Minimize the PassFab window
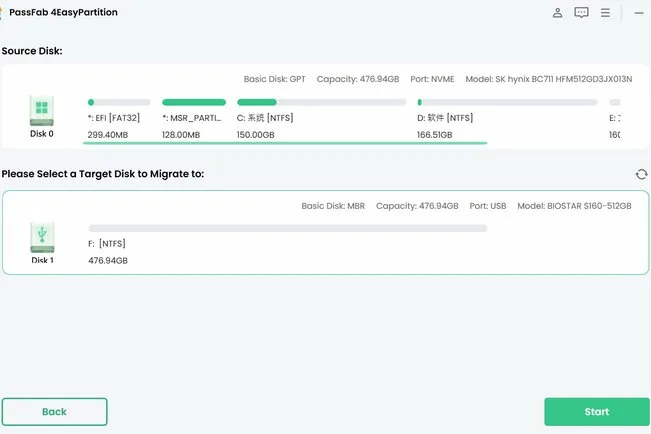The height and width of the screenshot is (434, 651). tap(639, 13)
